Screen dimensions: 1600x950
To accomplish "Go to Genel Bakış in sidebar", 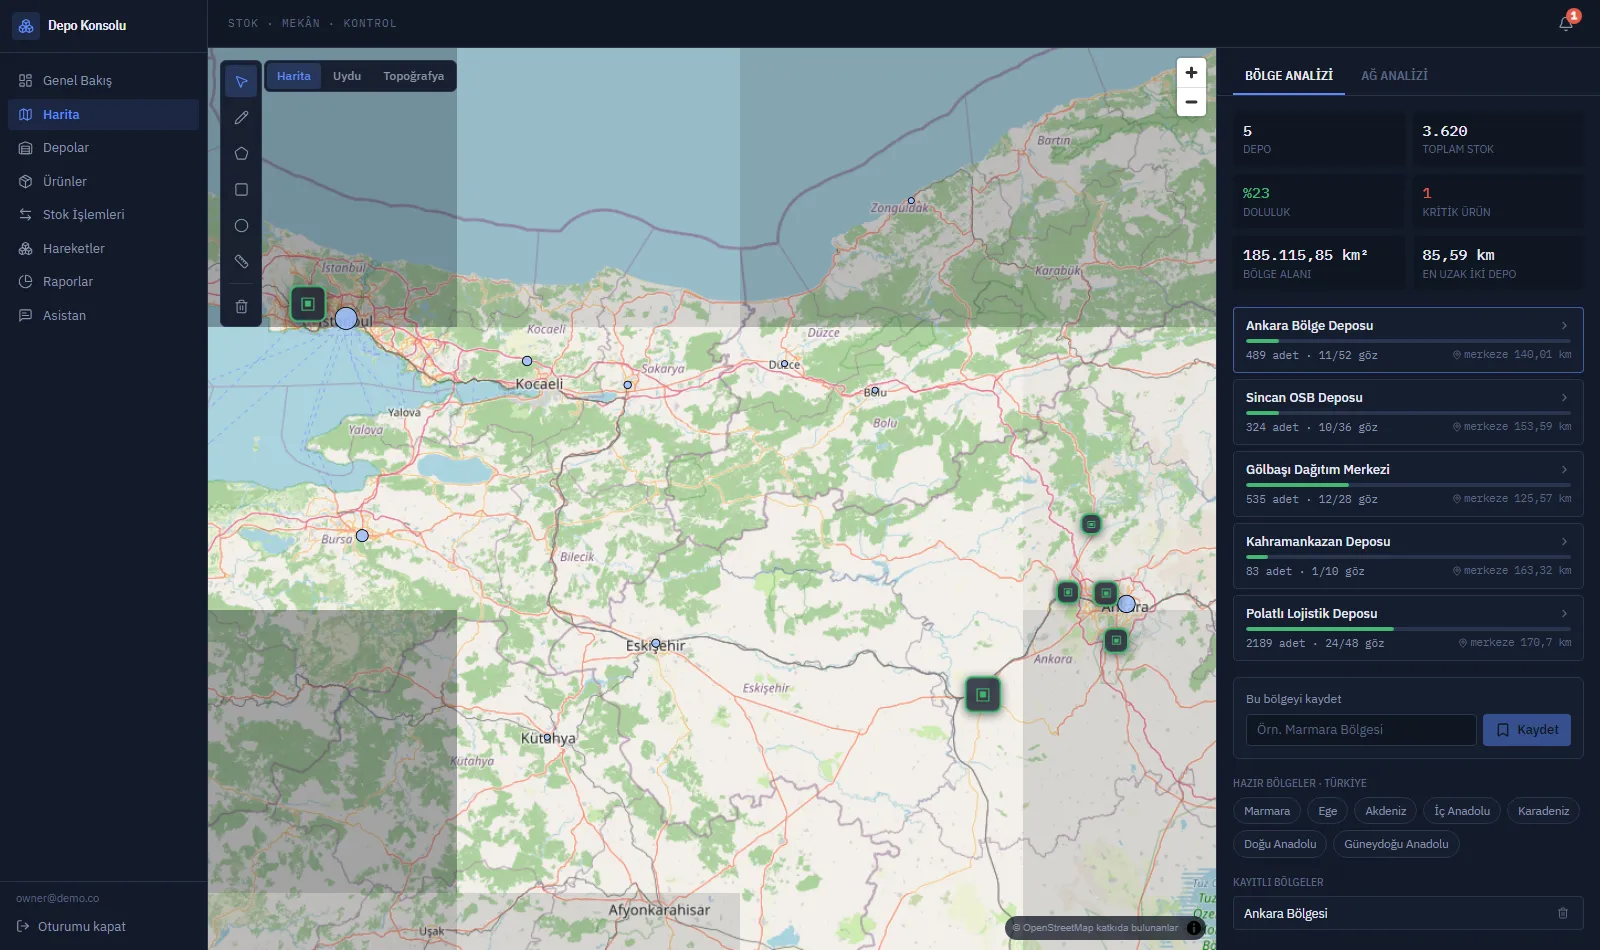I will 104,80.
